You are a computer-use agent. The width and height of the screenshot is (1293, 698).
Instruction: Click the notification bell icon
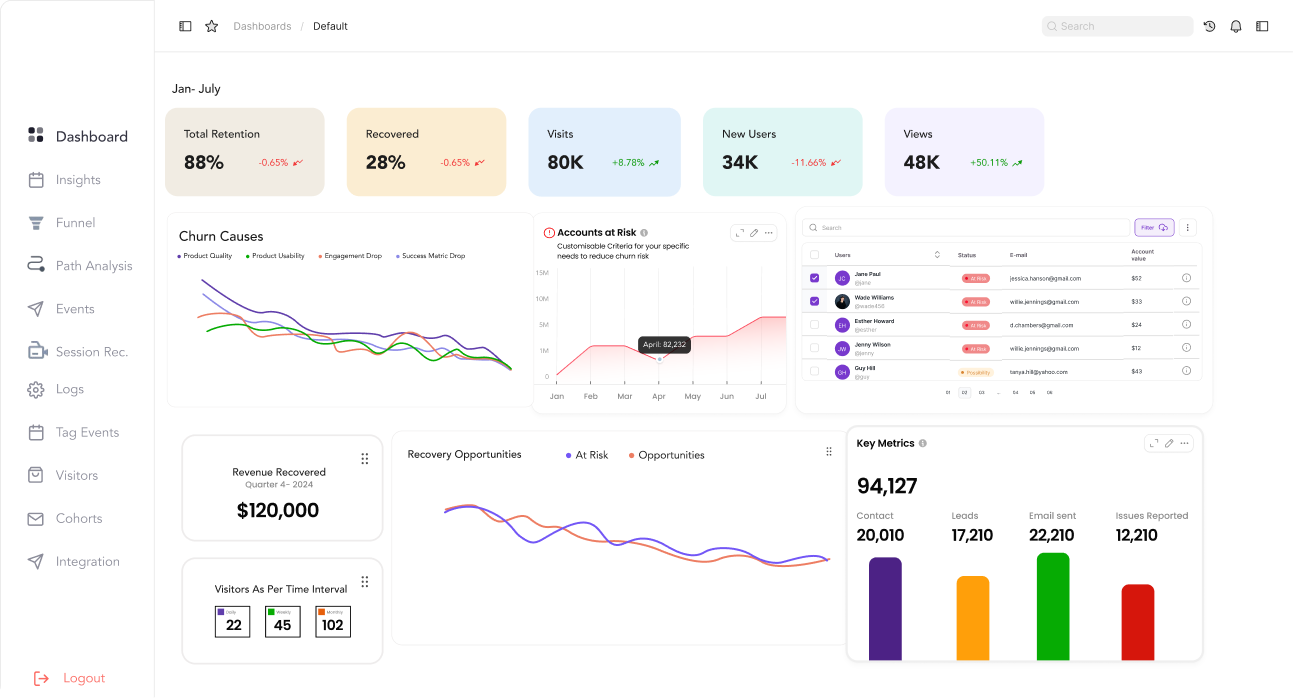[1235, 26]
